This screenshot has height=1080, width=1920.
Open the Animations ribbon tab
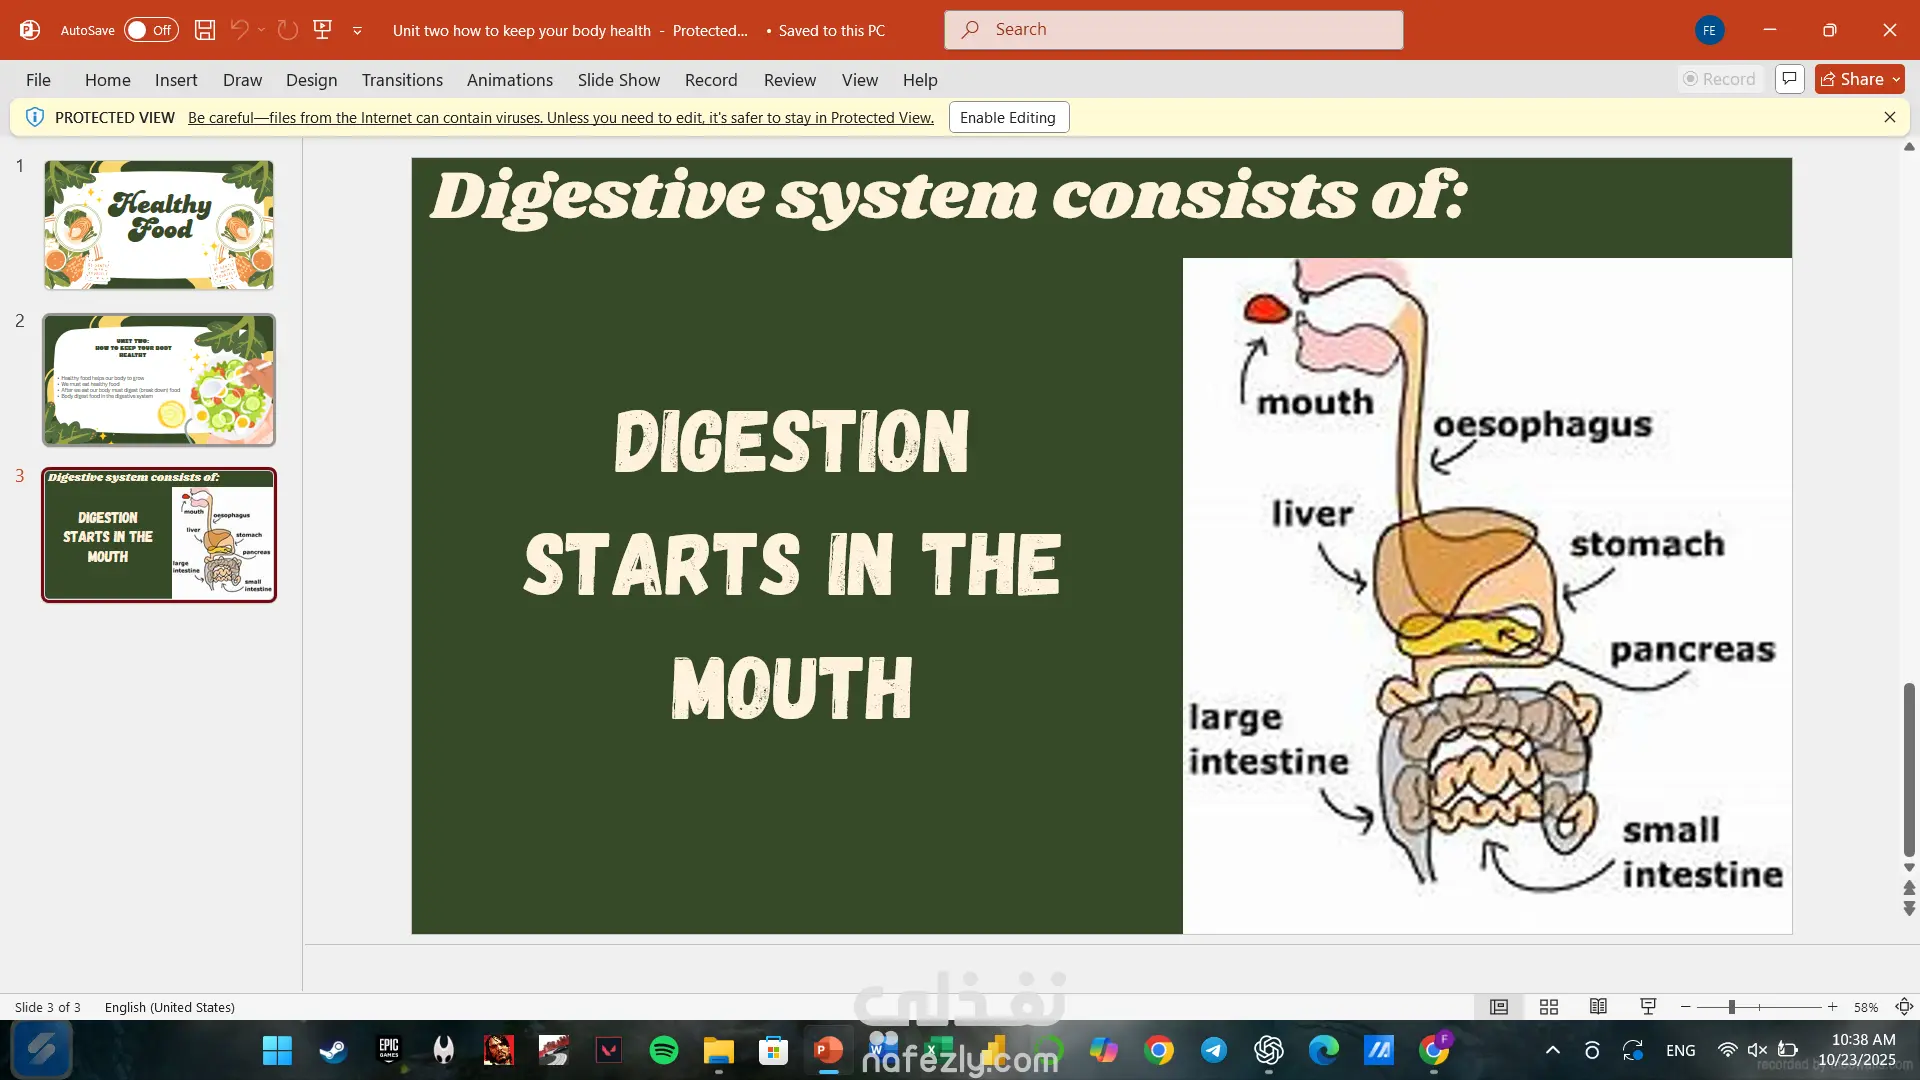pyautogui.click(x=509, y=80)
